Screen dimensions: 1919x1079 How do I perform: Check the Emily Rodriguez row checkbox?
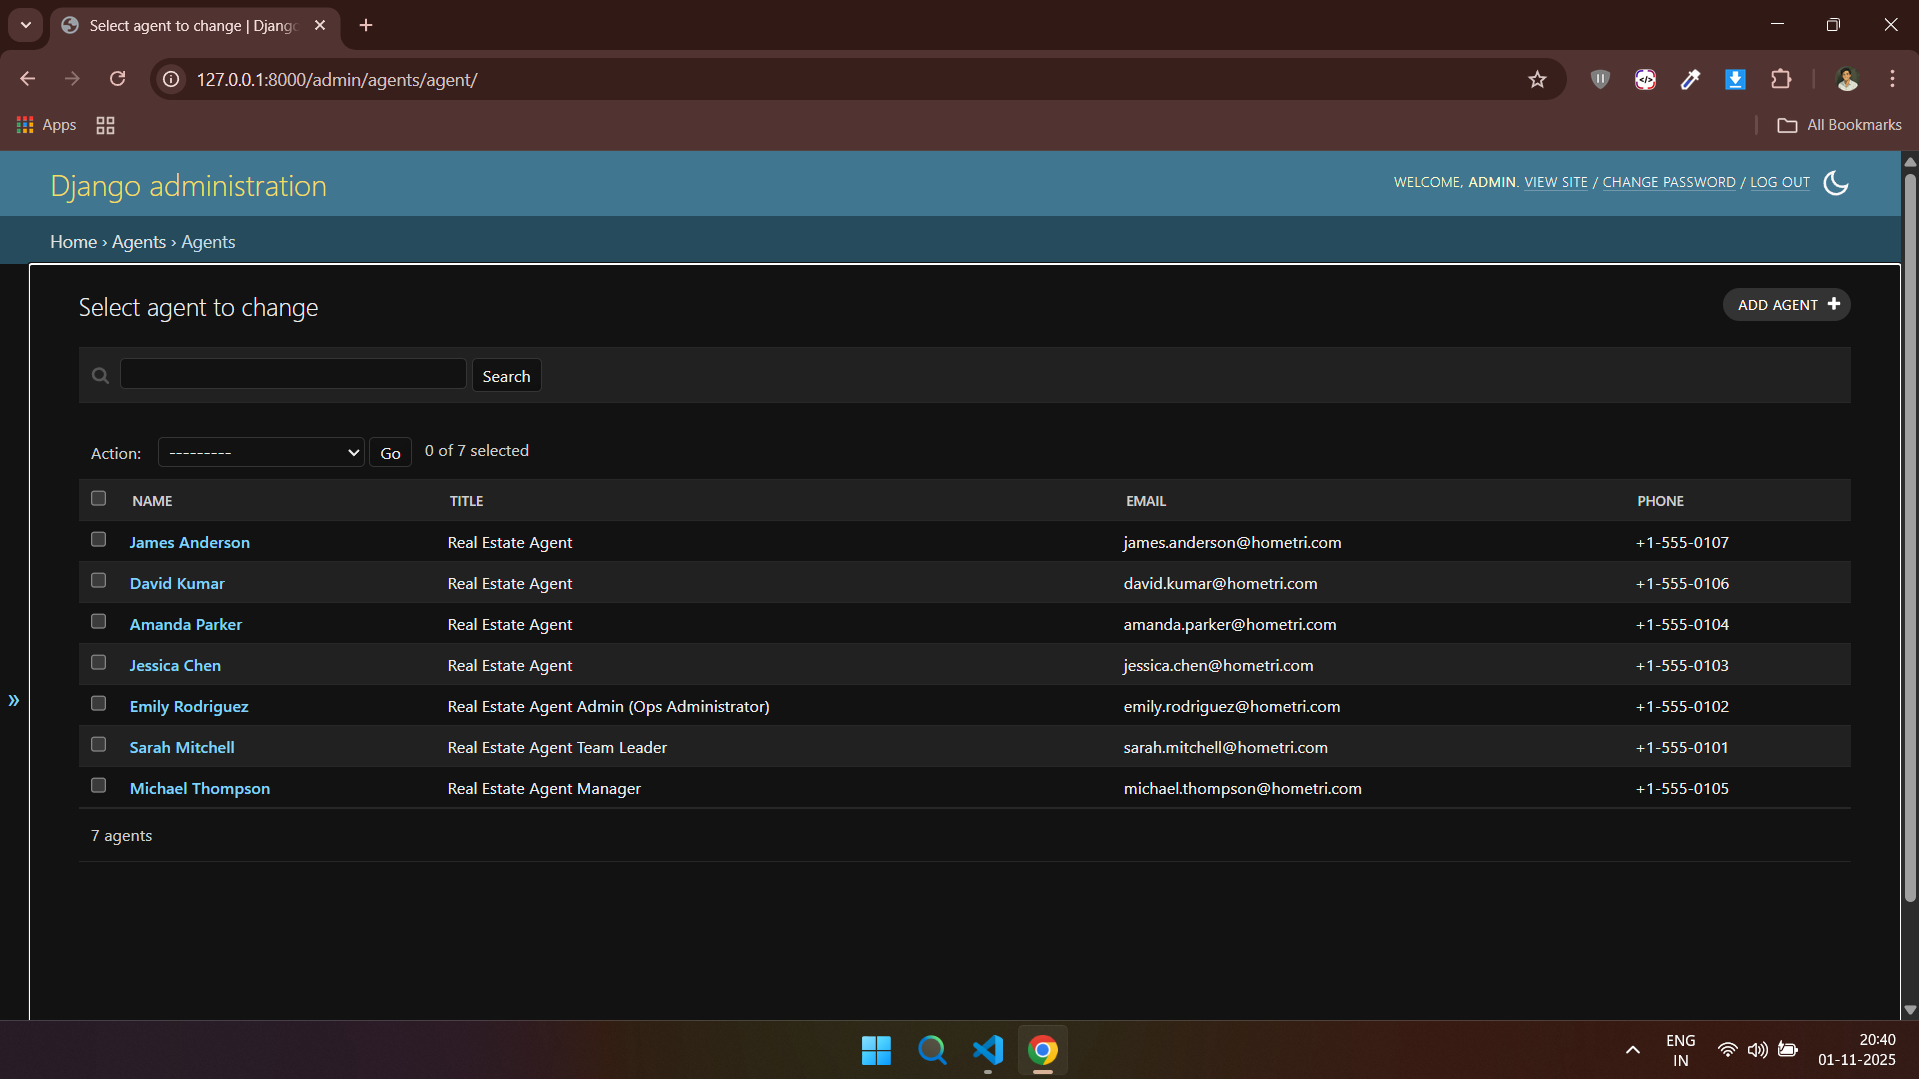pos(98,703)
